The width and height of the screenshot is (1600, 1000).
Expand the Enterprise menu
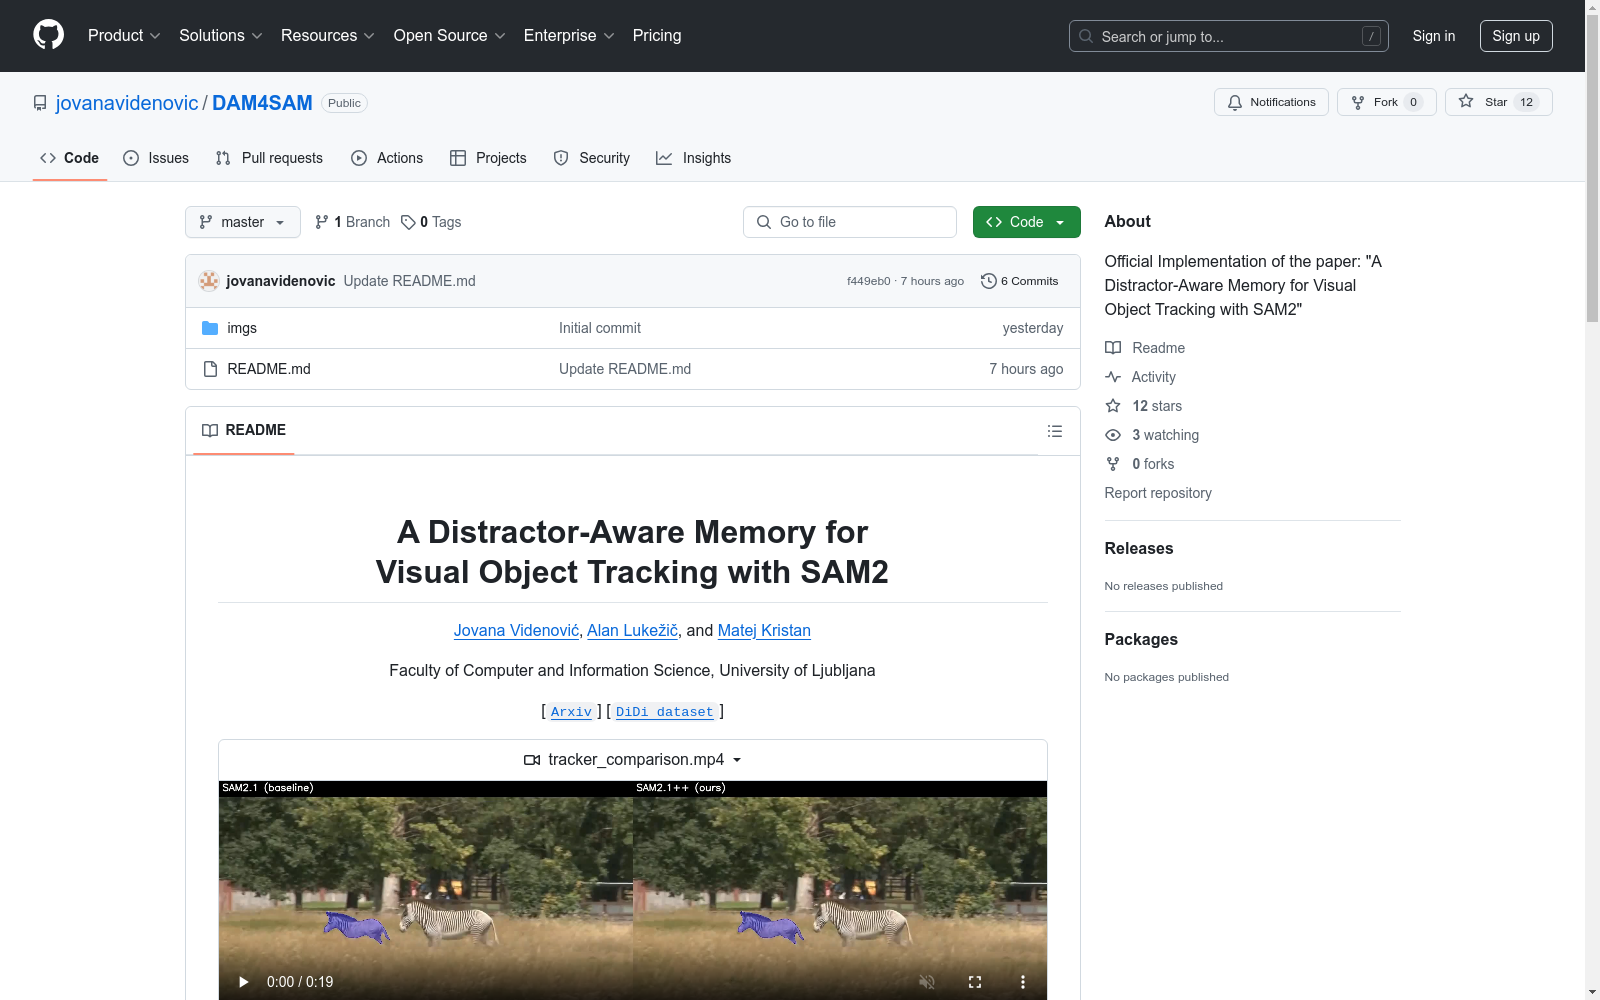tap(569, 35)
